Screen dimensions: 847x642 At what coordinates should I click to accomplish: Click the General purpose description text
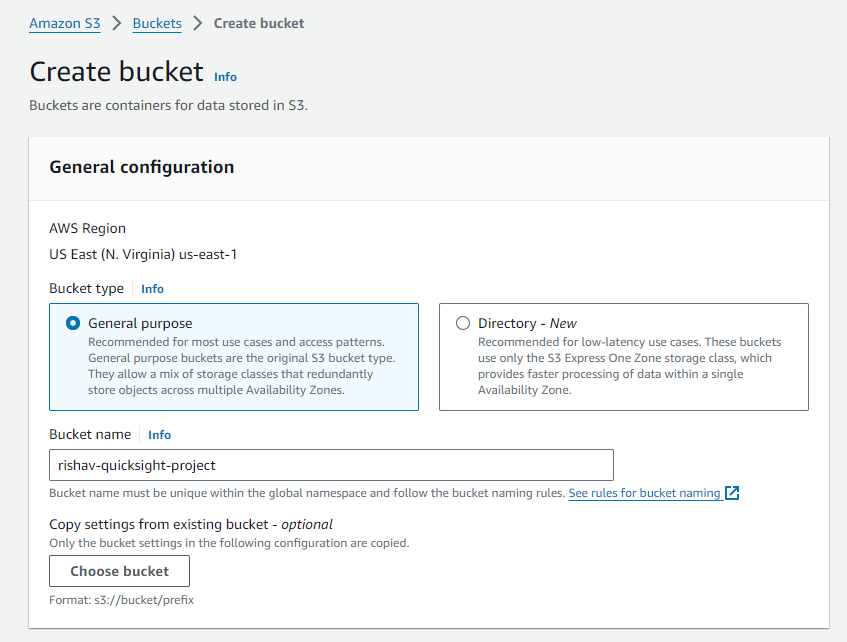pyautogui.click(x=241, y=366)
